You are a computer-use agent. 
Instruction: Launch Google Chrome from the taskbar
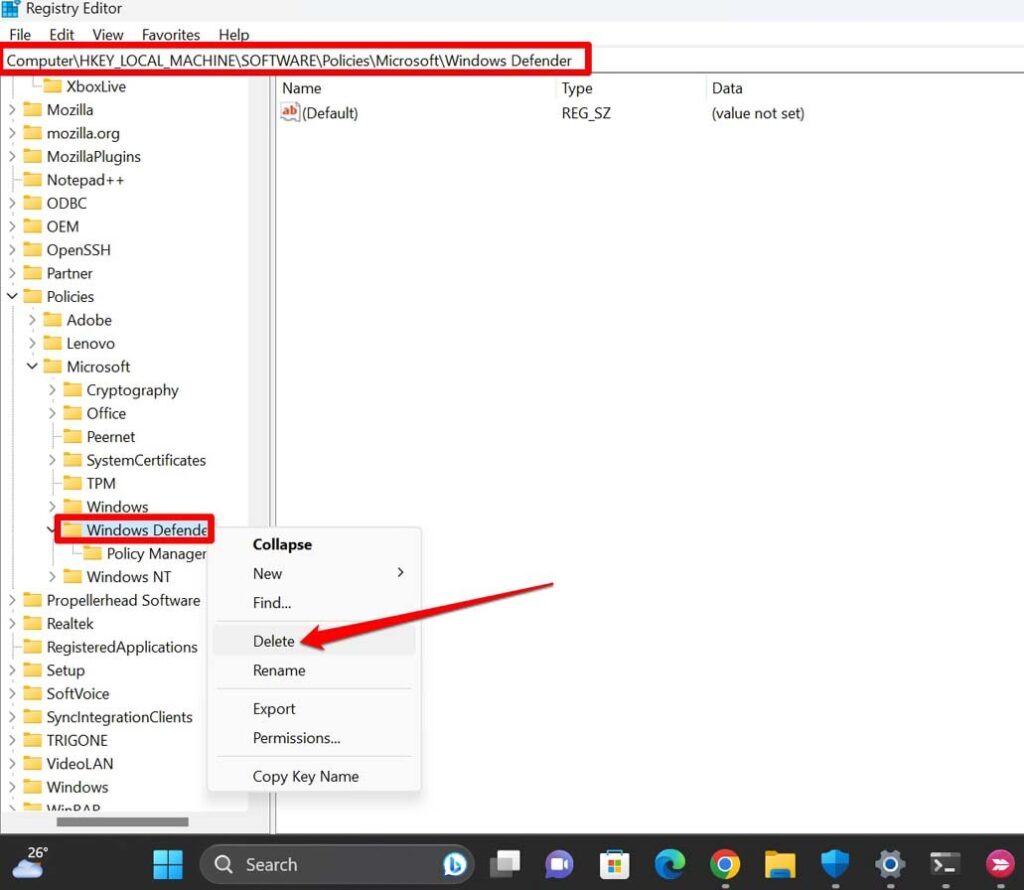(725, 864)
